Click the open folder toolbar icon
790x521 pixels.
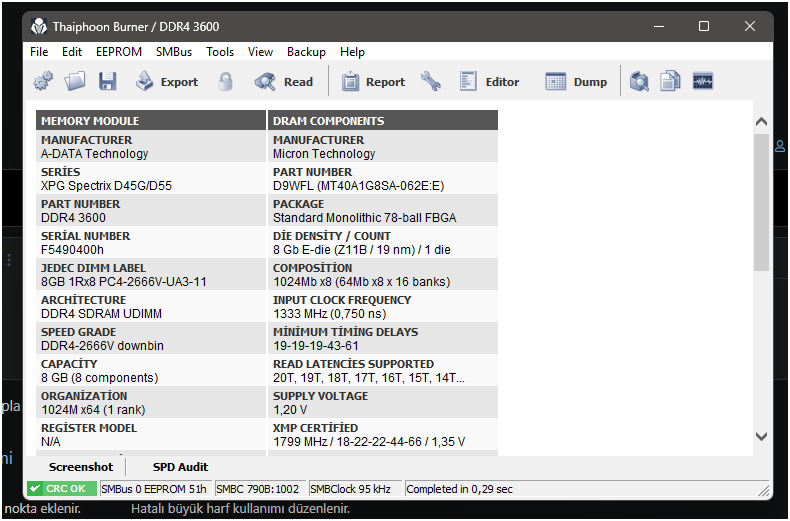75,81
